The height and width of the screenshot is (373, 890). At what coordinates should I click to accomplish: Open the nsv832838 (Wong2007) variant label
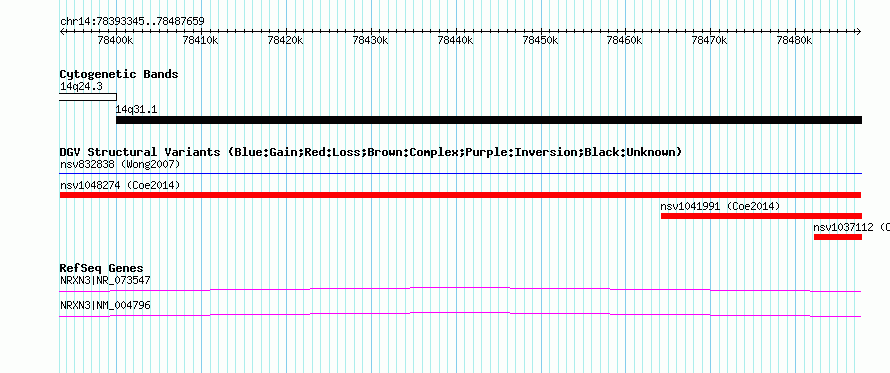pyautogui.click(x=120, y=165)
